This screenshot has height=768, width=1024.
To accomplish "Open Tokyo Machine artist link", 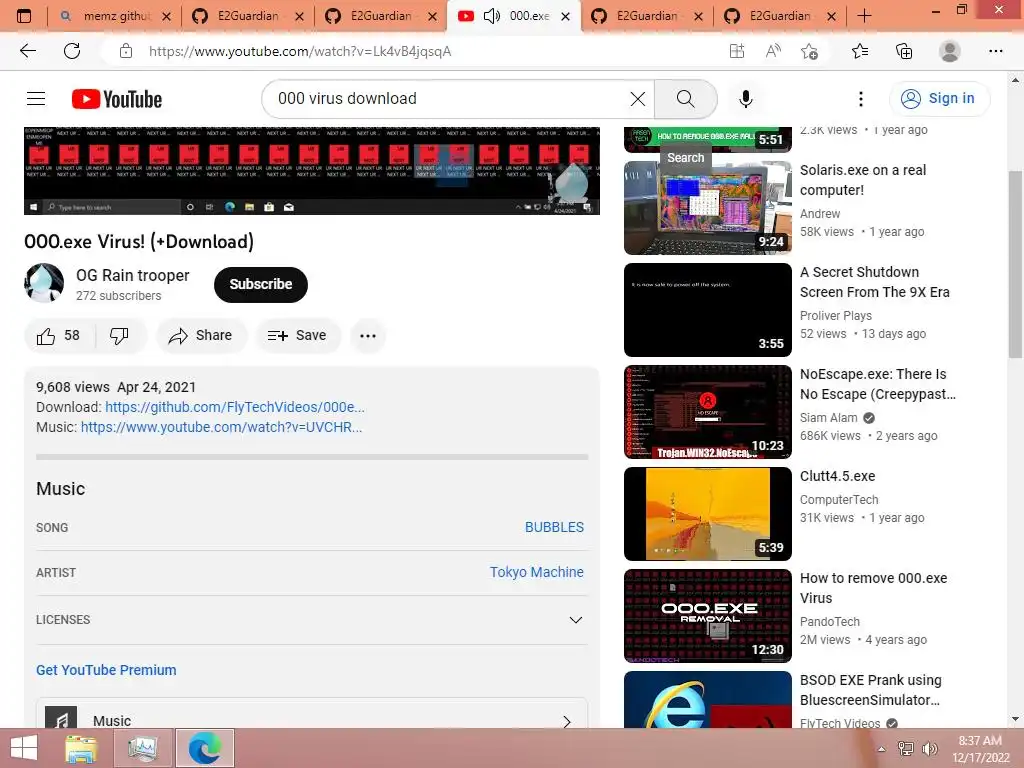I will [x=536, y=572].
